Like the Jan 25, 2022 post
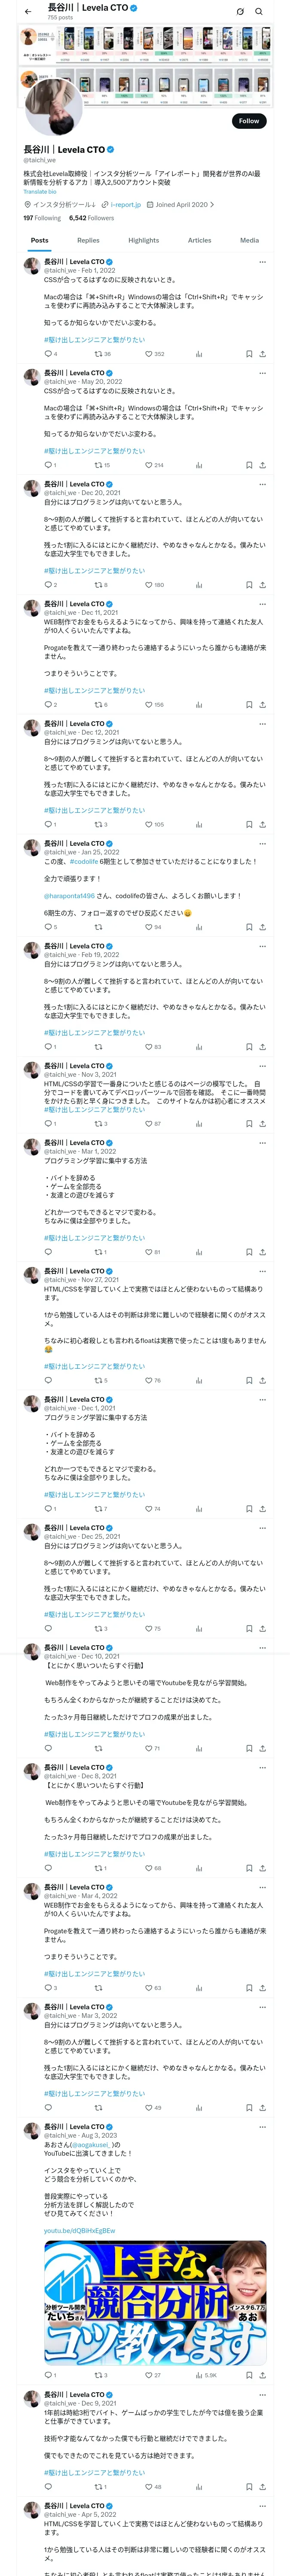This screenshot has height=2576, width=290. pos(148,927)
